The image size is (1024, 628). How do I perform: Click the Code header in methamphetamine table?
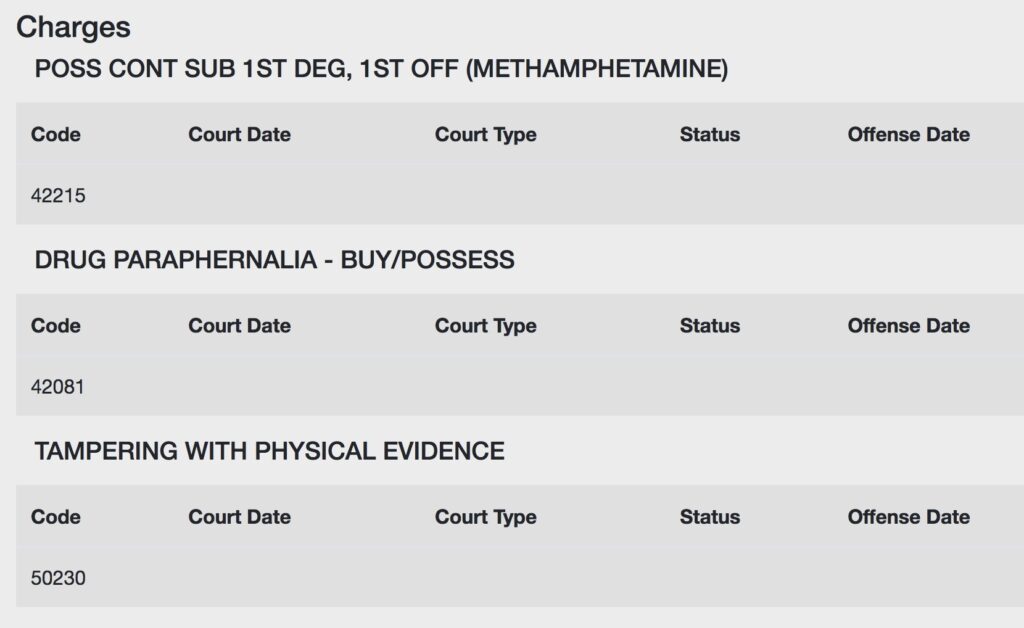tap(56, 134)
